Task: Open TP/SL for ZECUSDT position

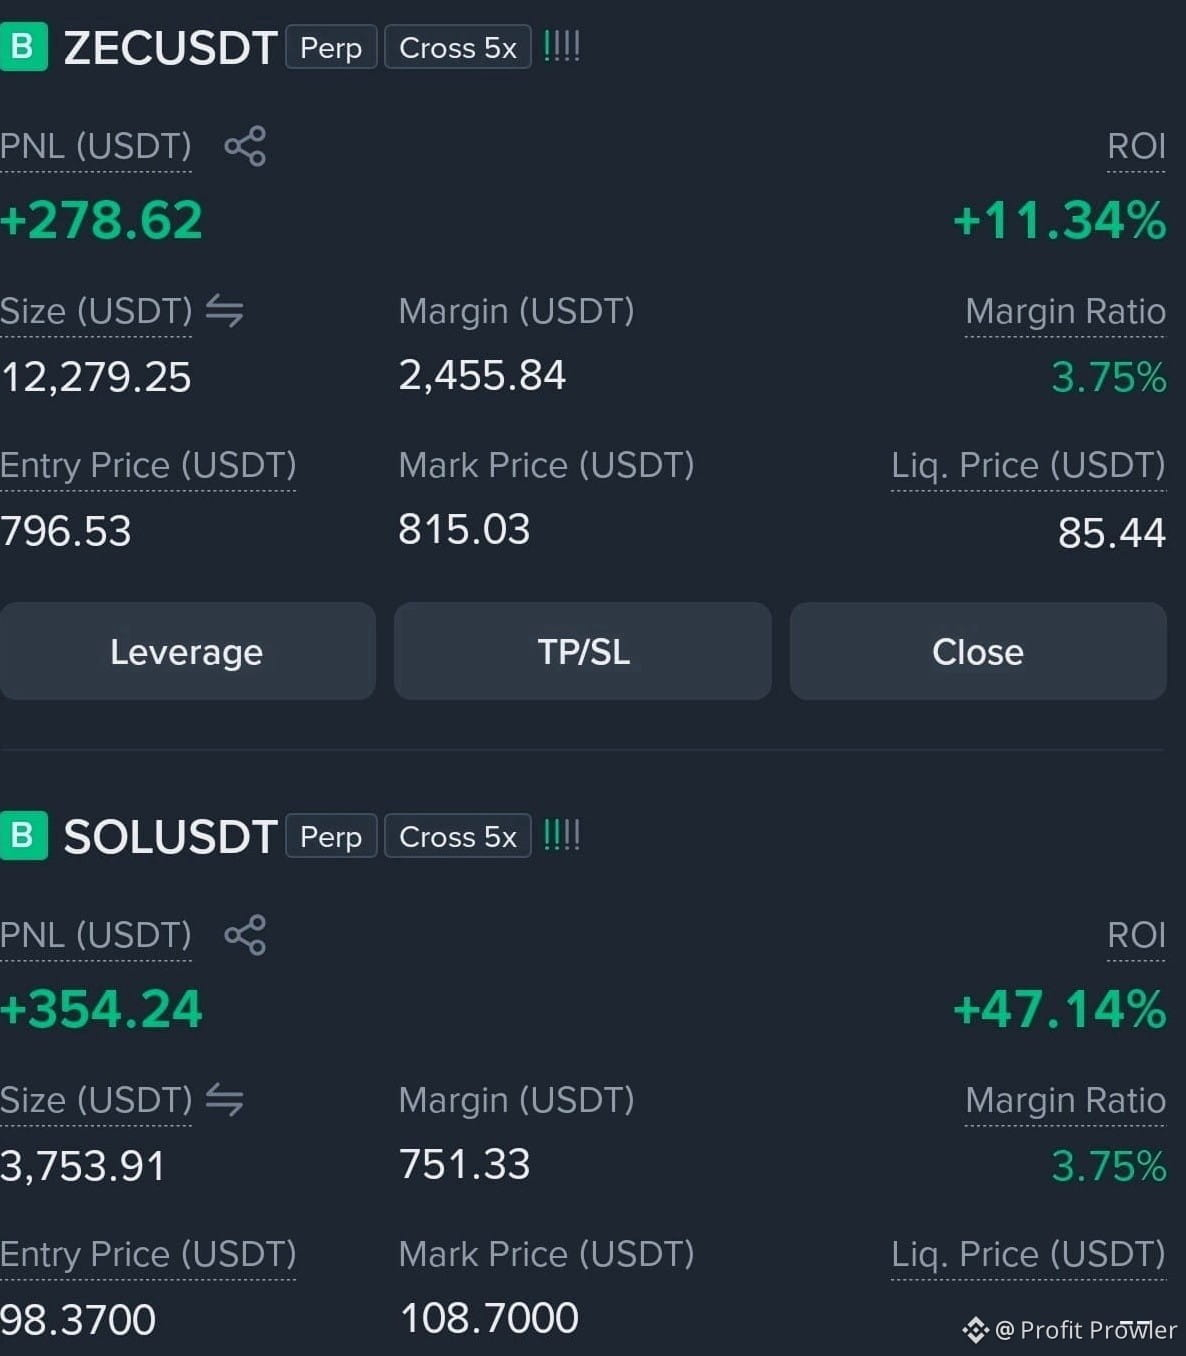Action: [x=583, y=651]
